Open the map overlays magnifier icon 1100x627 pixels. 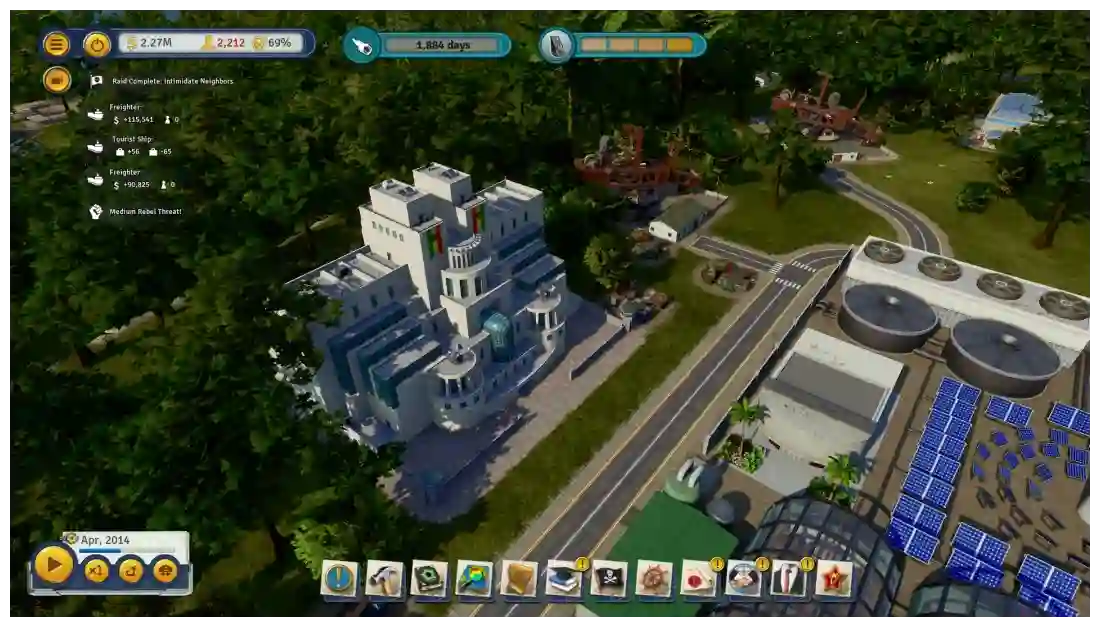(474, 579)
